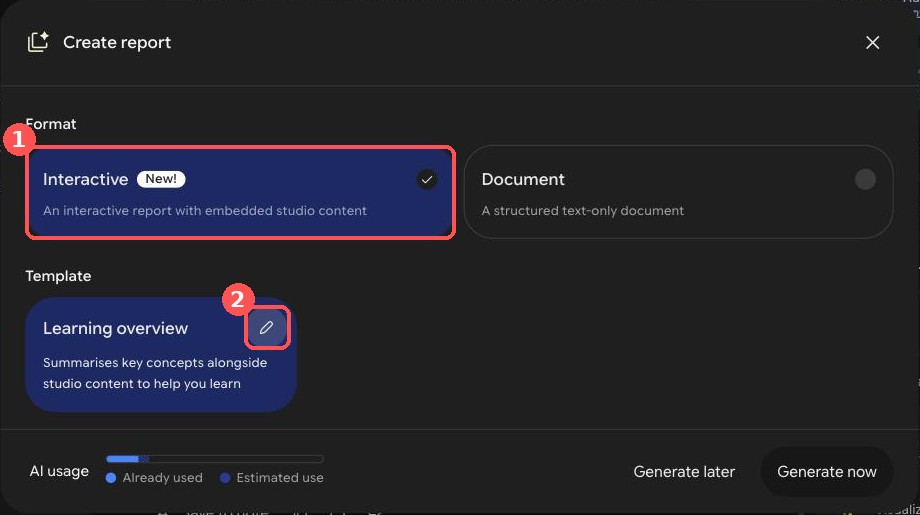The width and height of the screenshot is (920, 515).
Task: Click Generate later button
Action: (684, 472)
